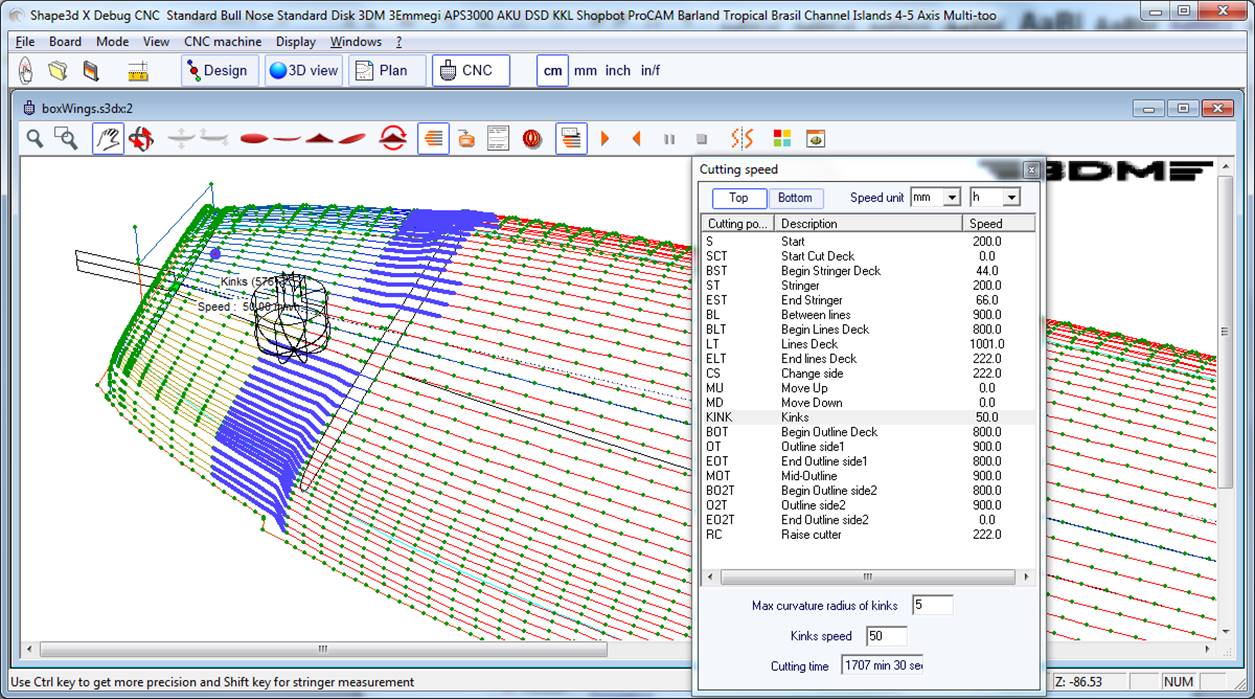Click the open folder icon

pyautogui.click(x=58, y=71)
